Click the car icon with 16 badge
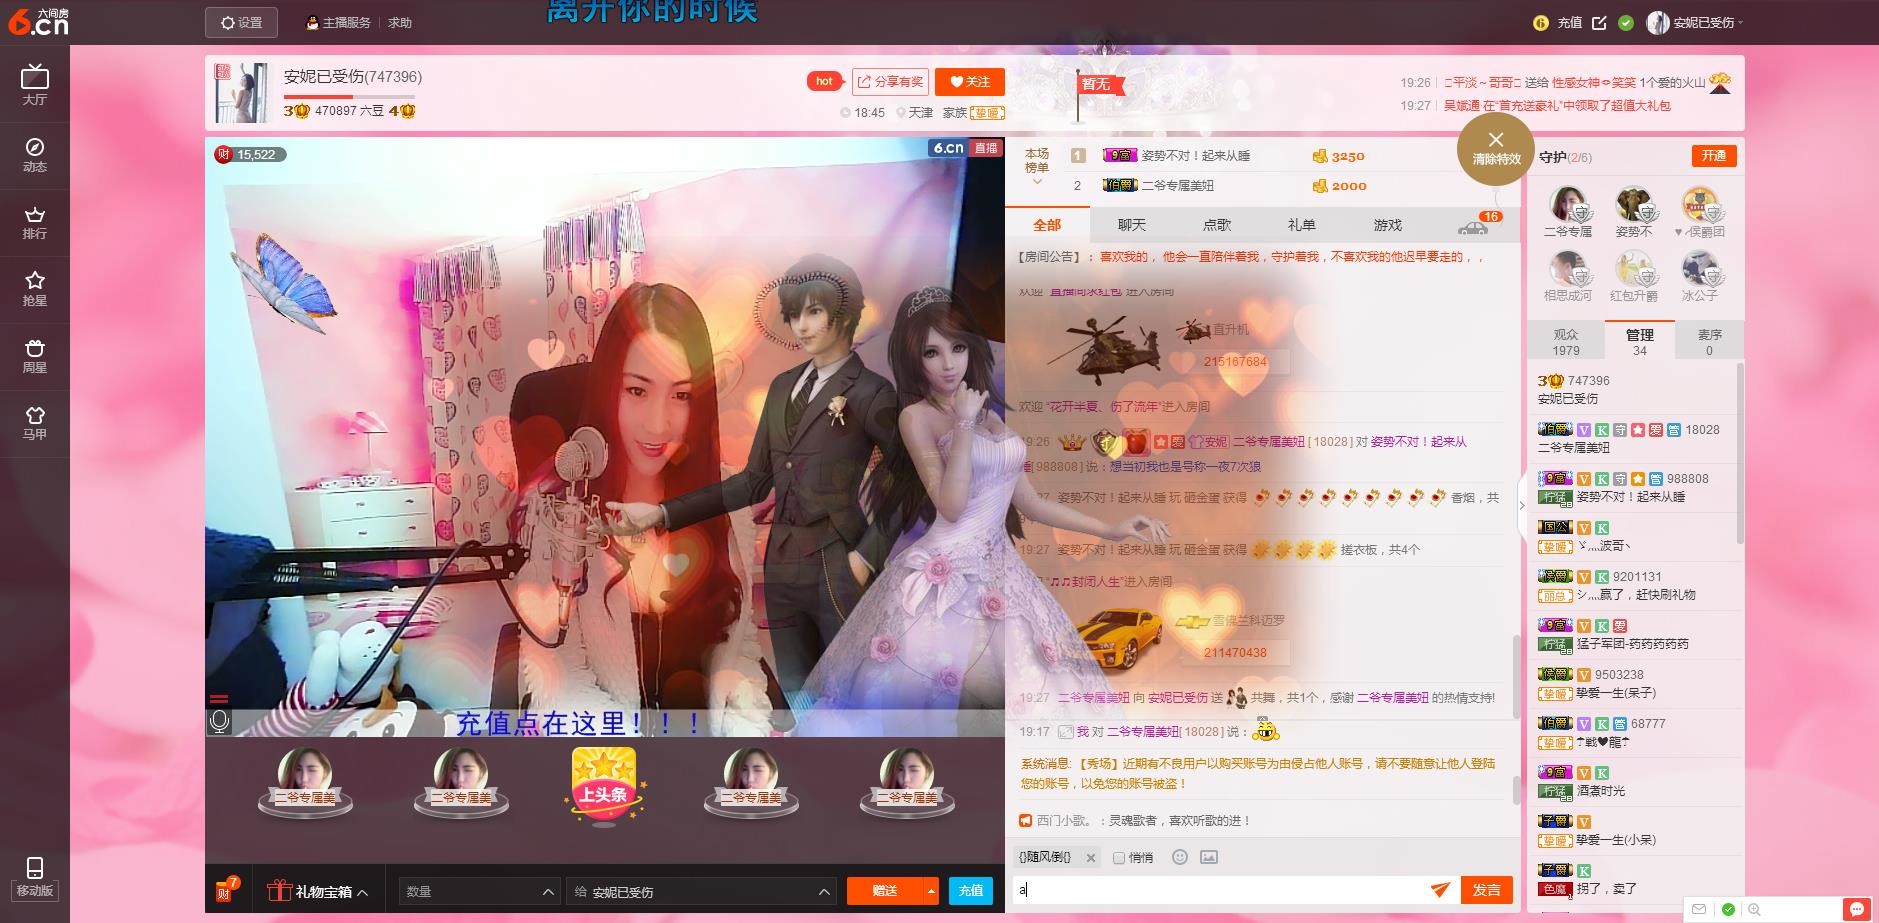Screen dimensions: 1879x923 (x=1478, y=224)
